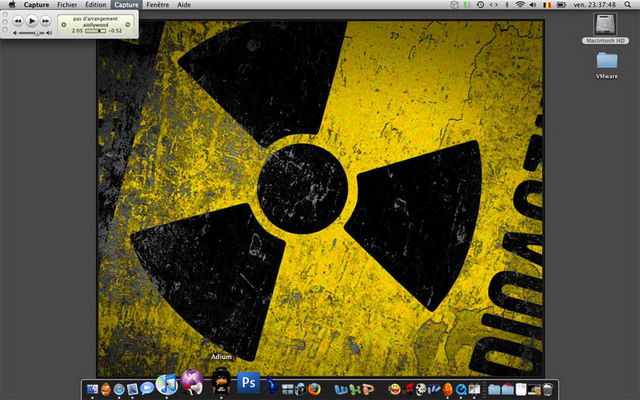Screen dimensions: 640x400
Task: Open the Édition menu
Action: coord(96,5)
